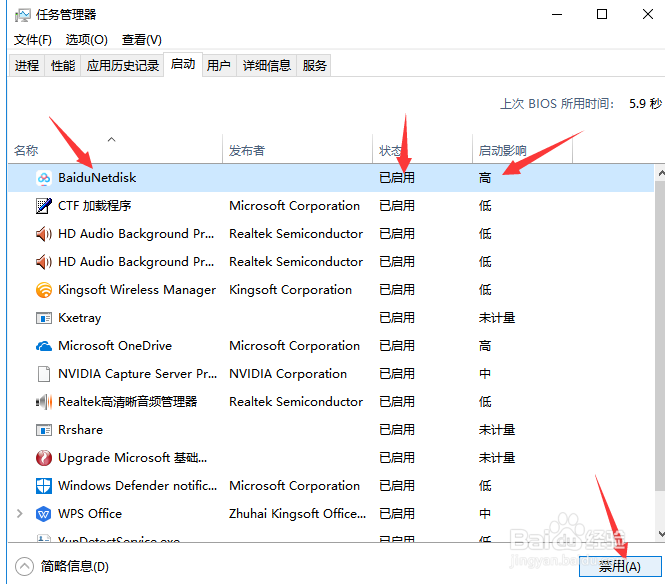The width and height of the screenshot is (665, 584).
Task: Select the Kxetray row name
Action: tap(80, 318)
